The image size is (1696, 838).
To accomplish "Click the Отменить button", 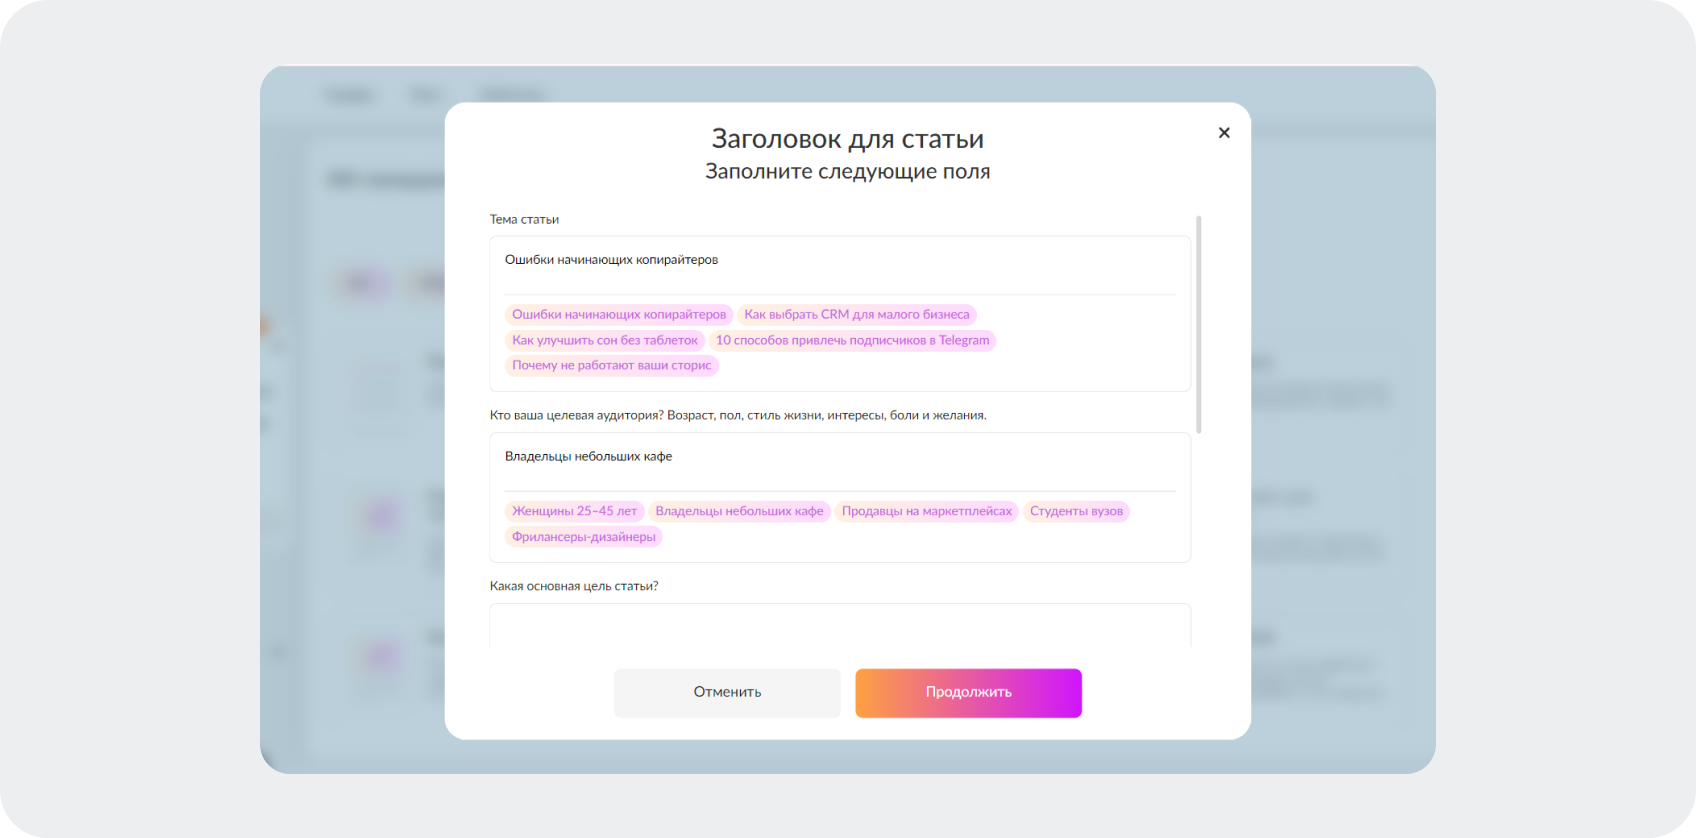I will pos(727,693).
